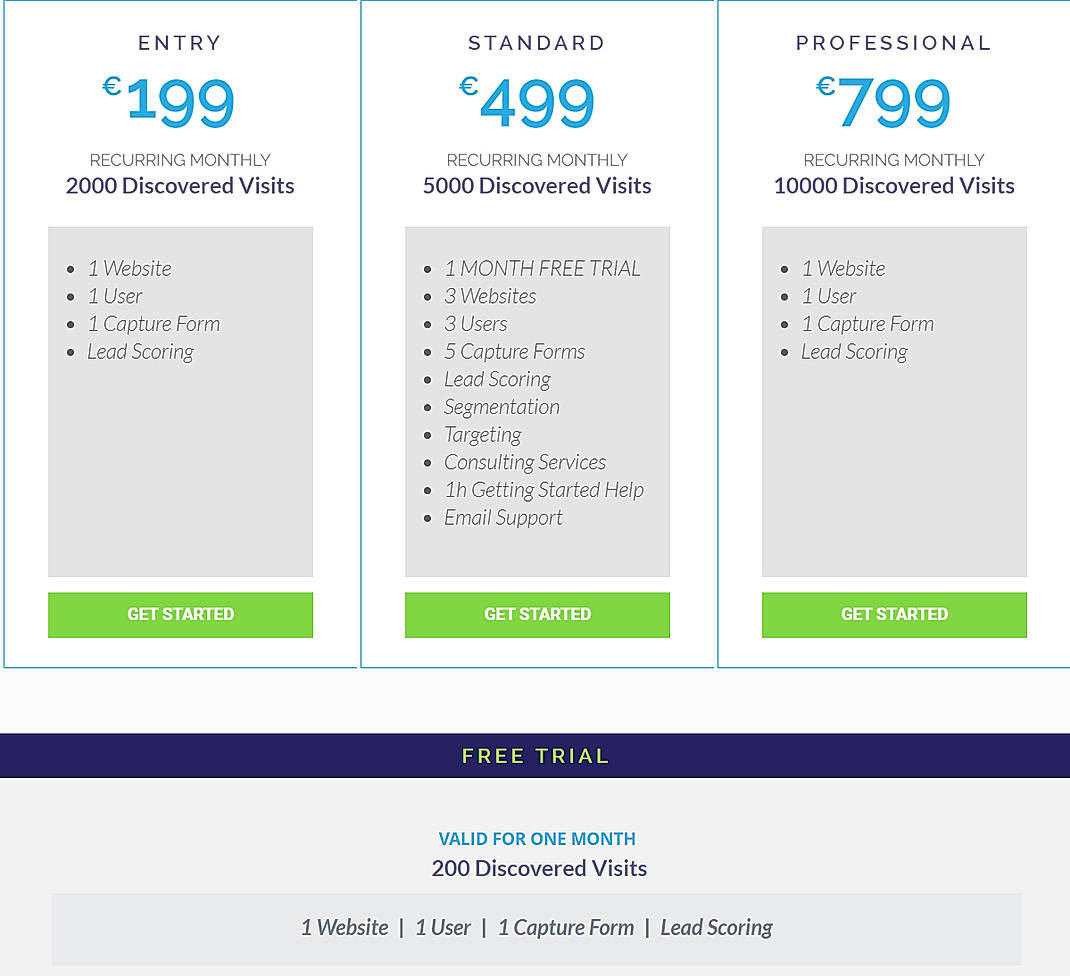Image resolution: width=1070 pixels, height=976 pixels.
Task: Click GET STARTED under the Professional plan
Action: 894,614
